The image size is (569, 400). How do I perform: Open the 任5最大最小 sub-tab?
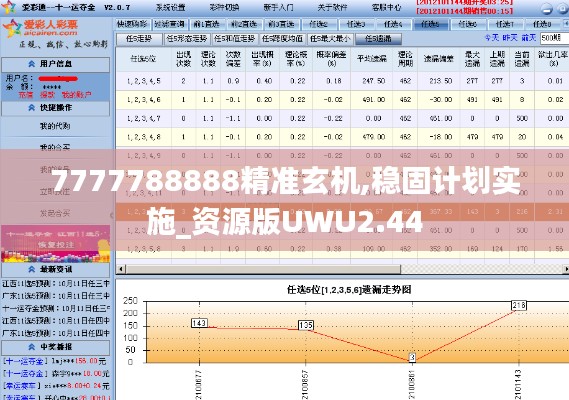coord(330,38)
